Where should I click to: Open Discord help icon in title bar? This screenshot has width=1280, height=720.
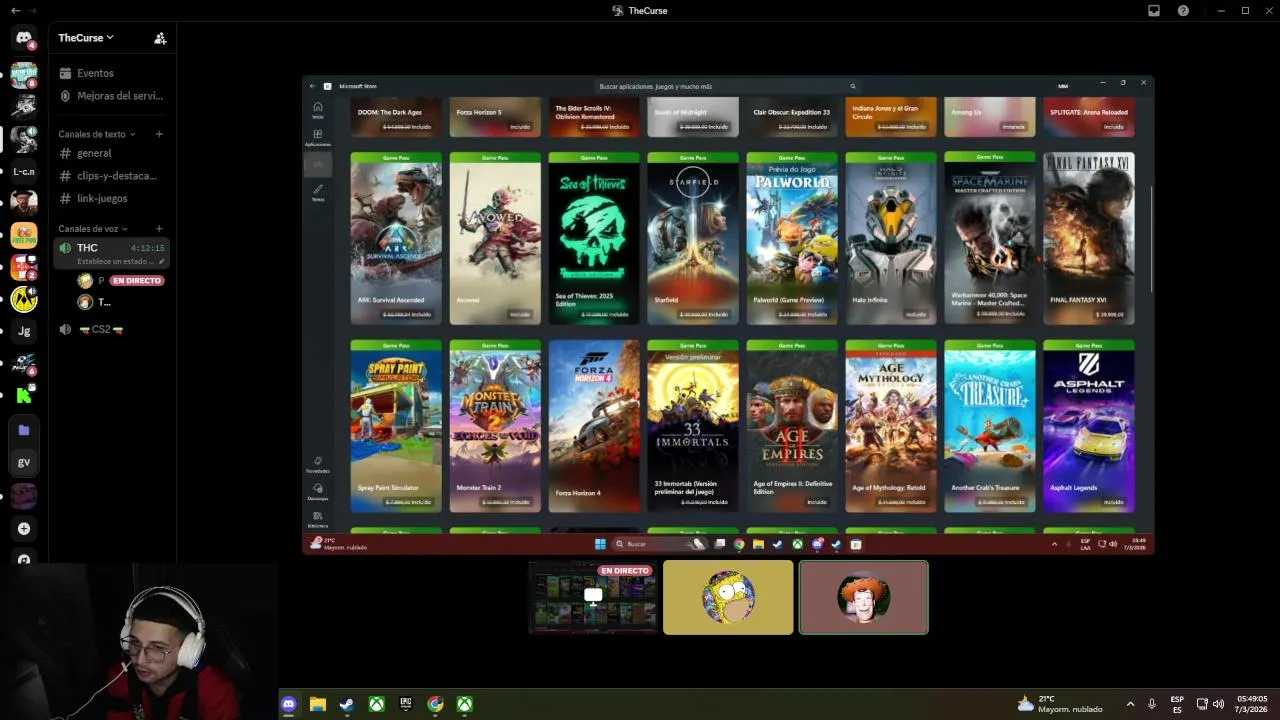(1183, 10)
